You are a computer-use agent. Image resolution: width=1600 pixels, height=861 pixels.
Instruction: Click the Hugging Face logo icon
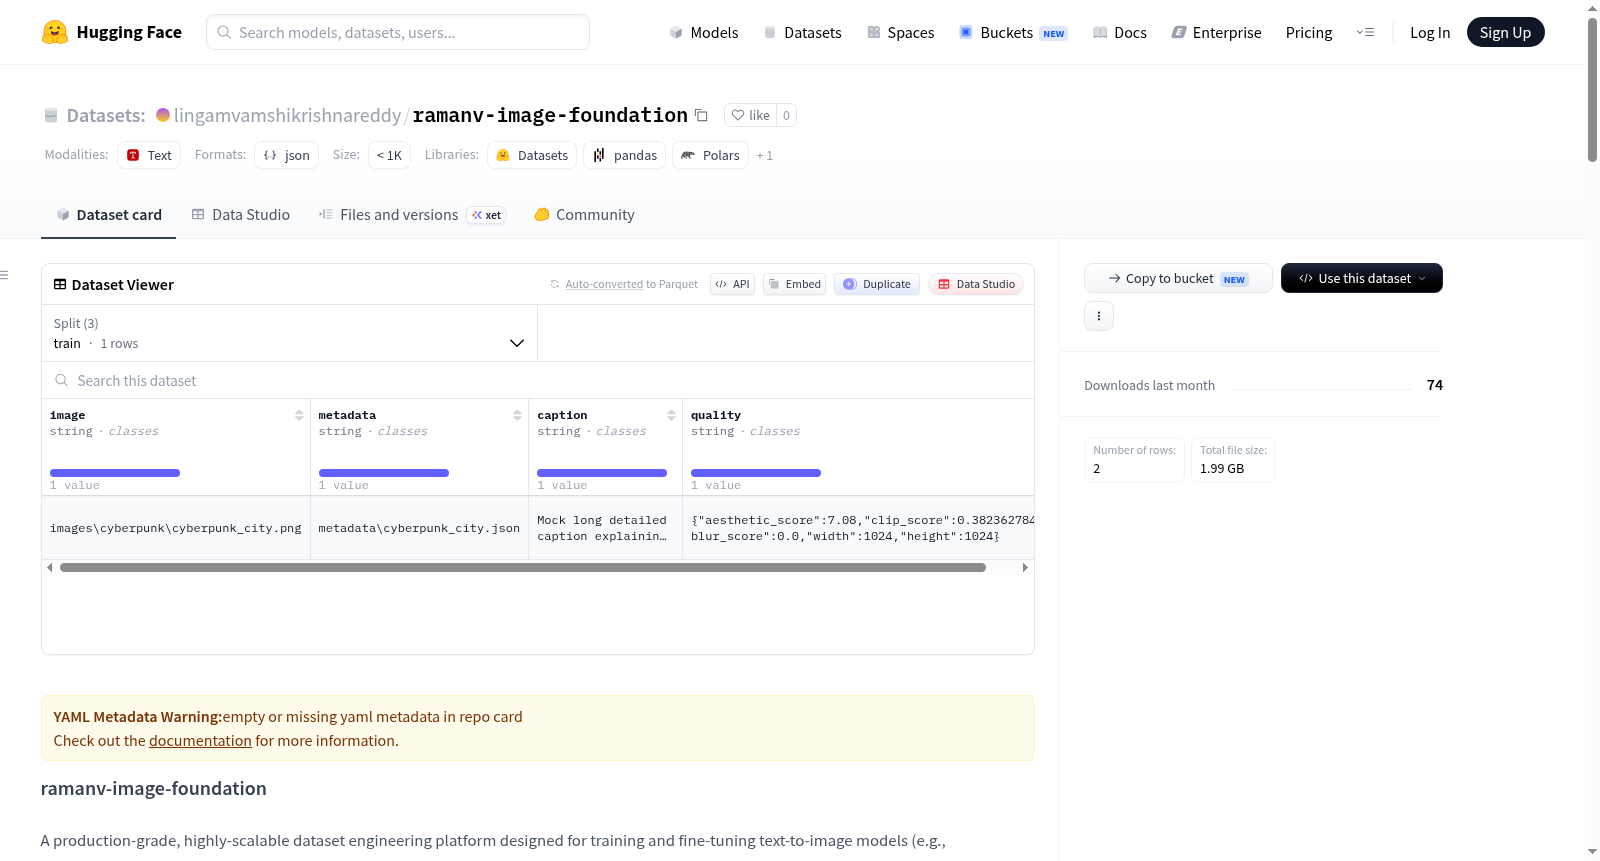click(x=55, y=32)
